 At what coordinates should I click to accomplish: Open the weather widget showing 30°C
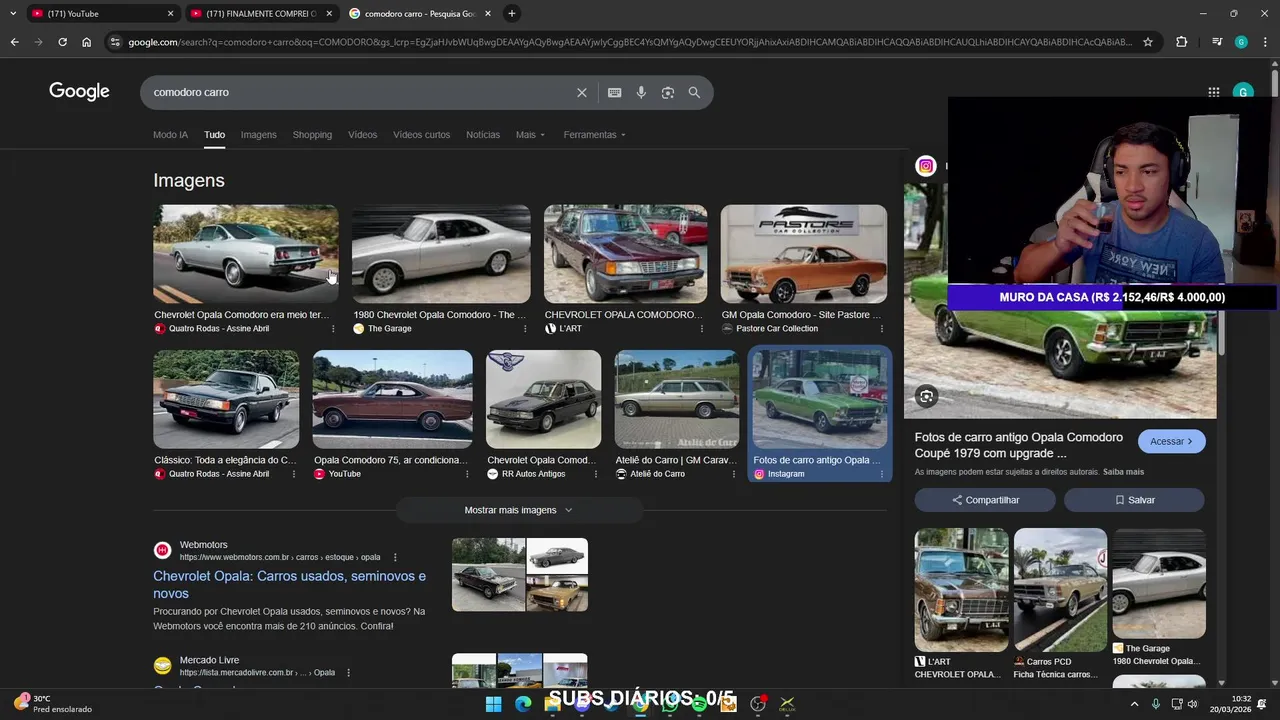point(55,704)
